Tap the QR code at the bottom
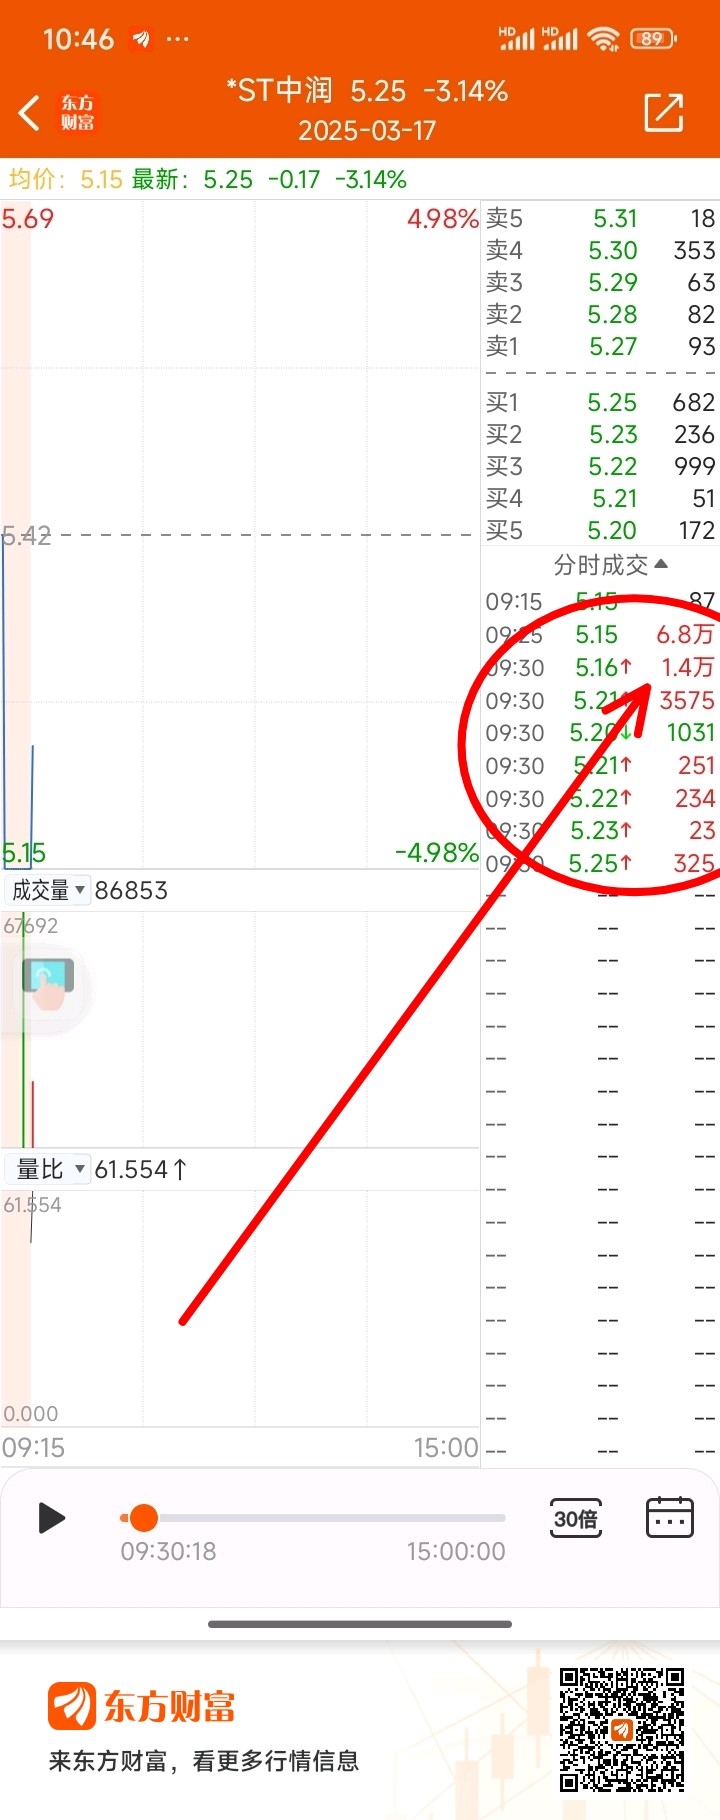Image resolution: width=720 pixels, height=1820 pixels. coord(621,1729)
